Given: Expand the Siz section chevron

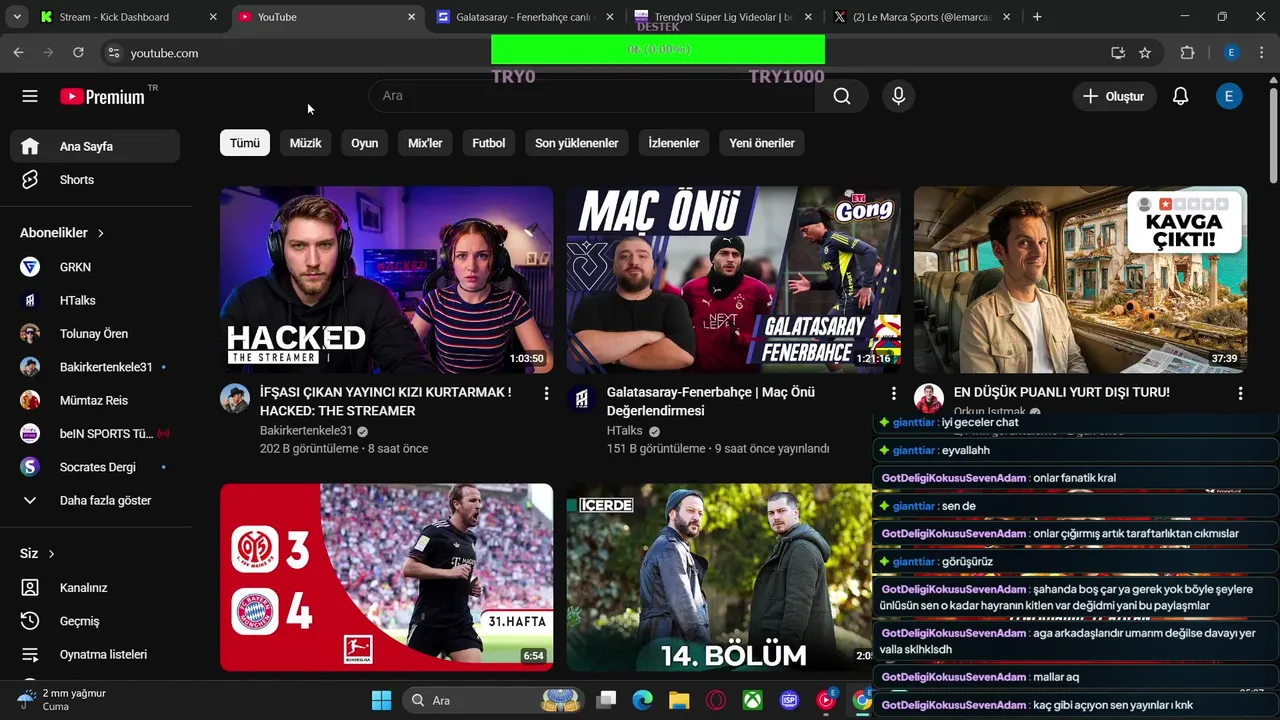Looking at the screenshot, I should pos(51,554).
